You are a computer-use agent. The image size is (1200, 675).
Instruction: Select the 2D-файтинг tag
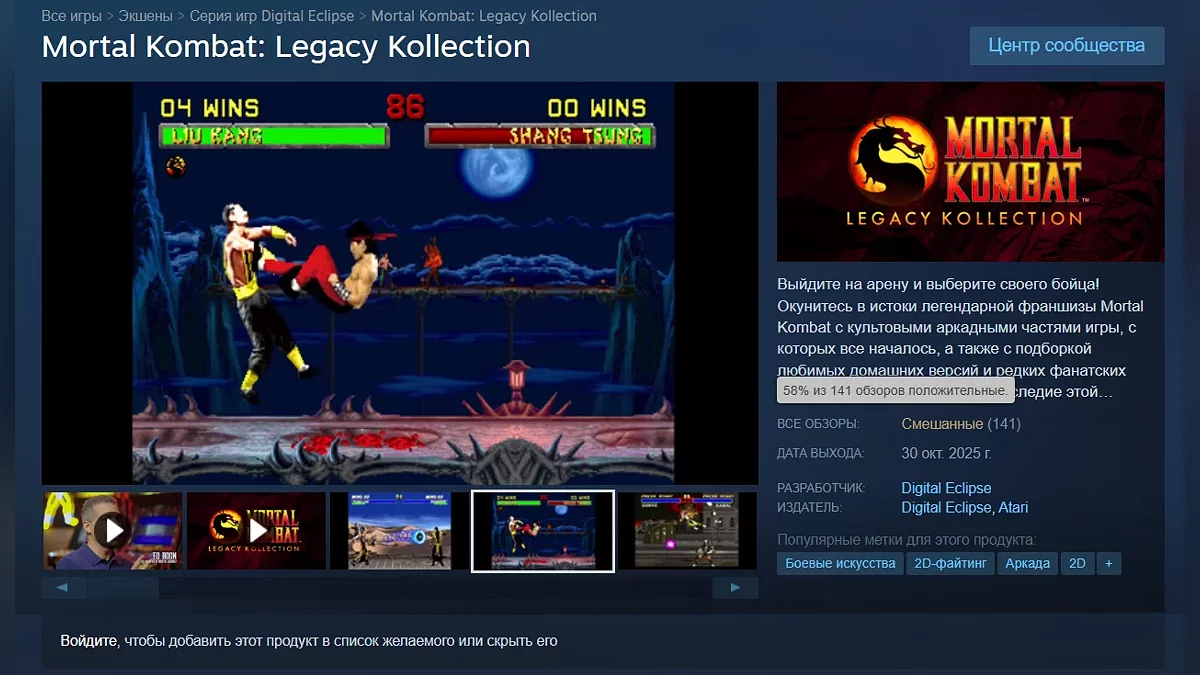(x=950, y=563)
